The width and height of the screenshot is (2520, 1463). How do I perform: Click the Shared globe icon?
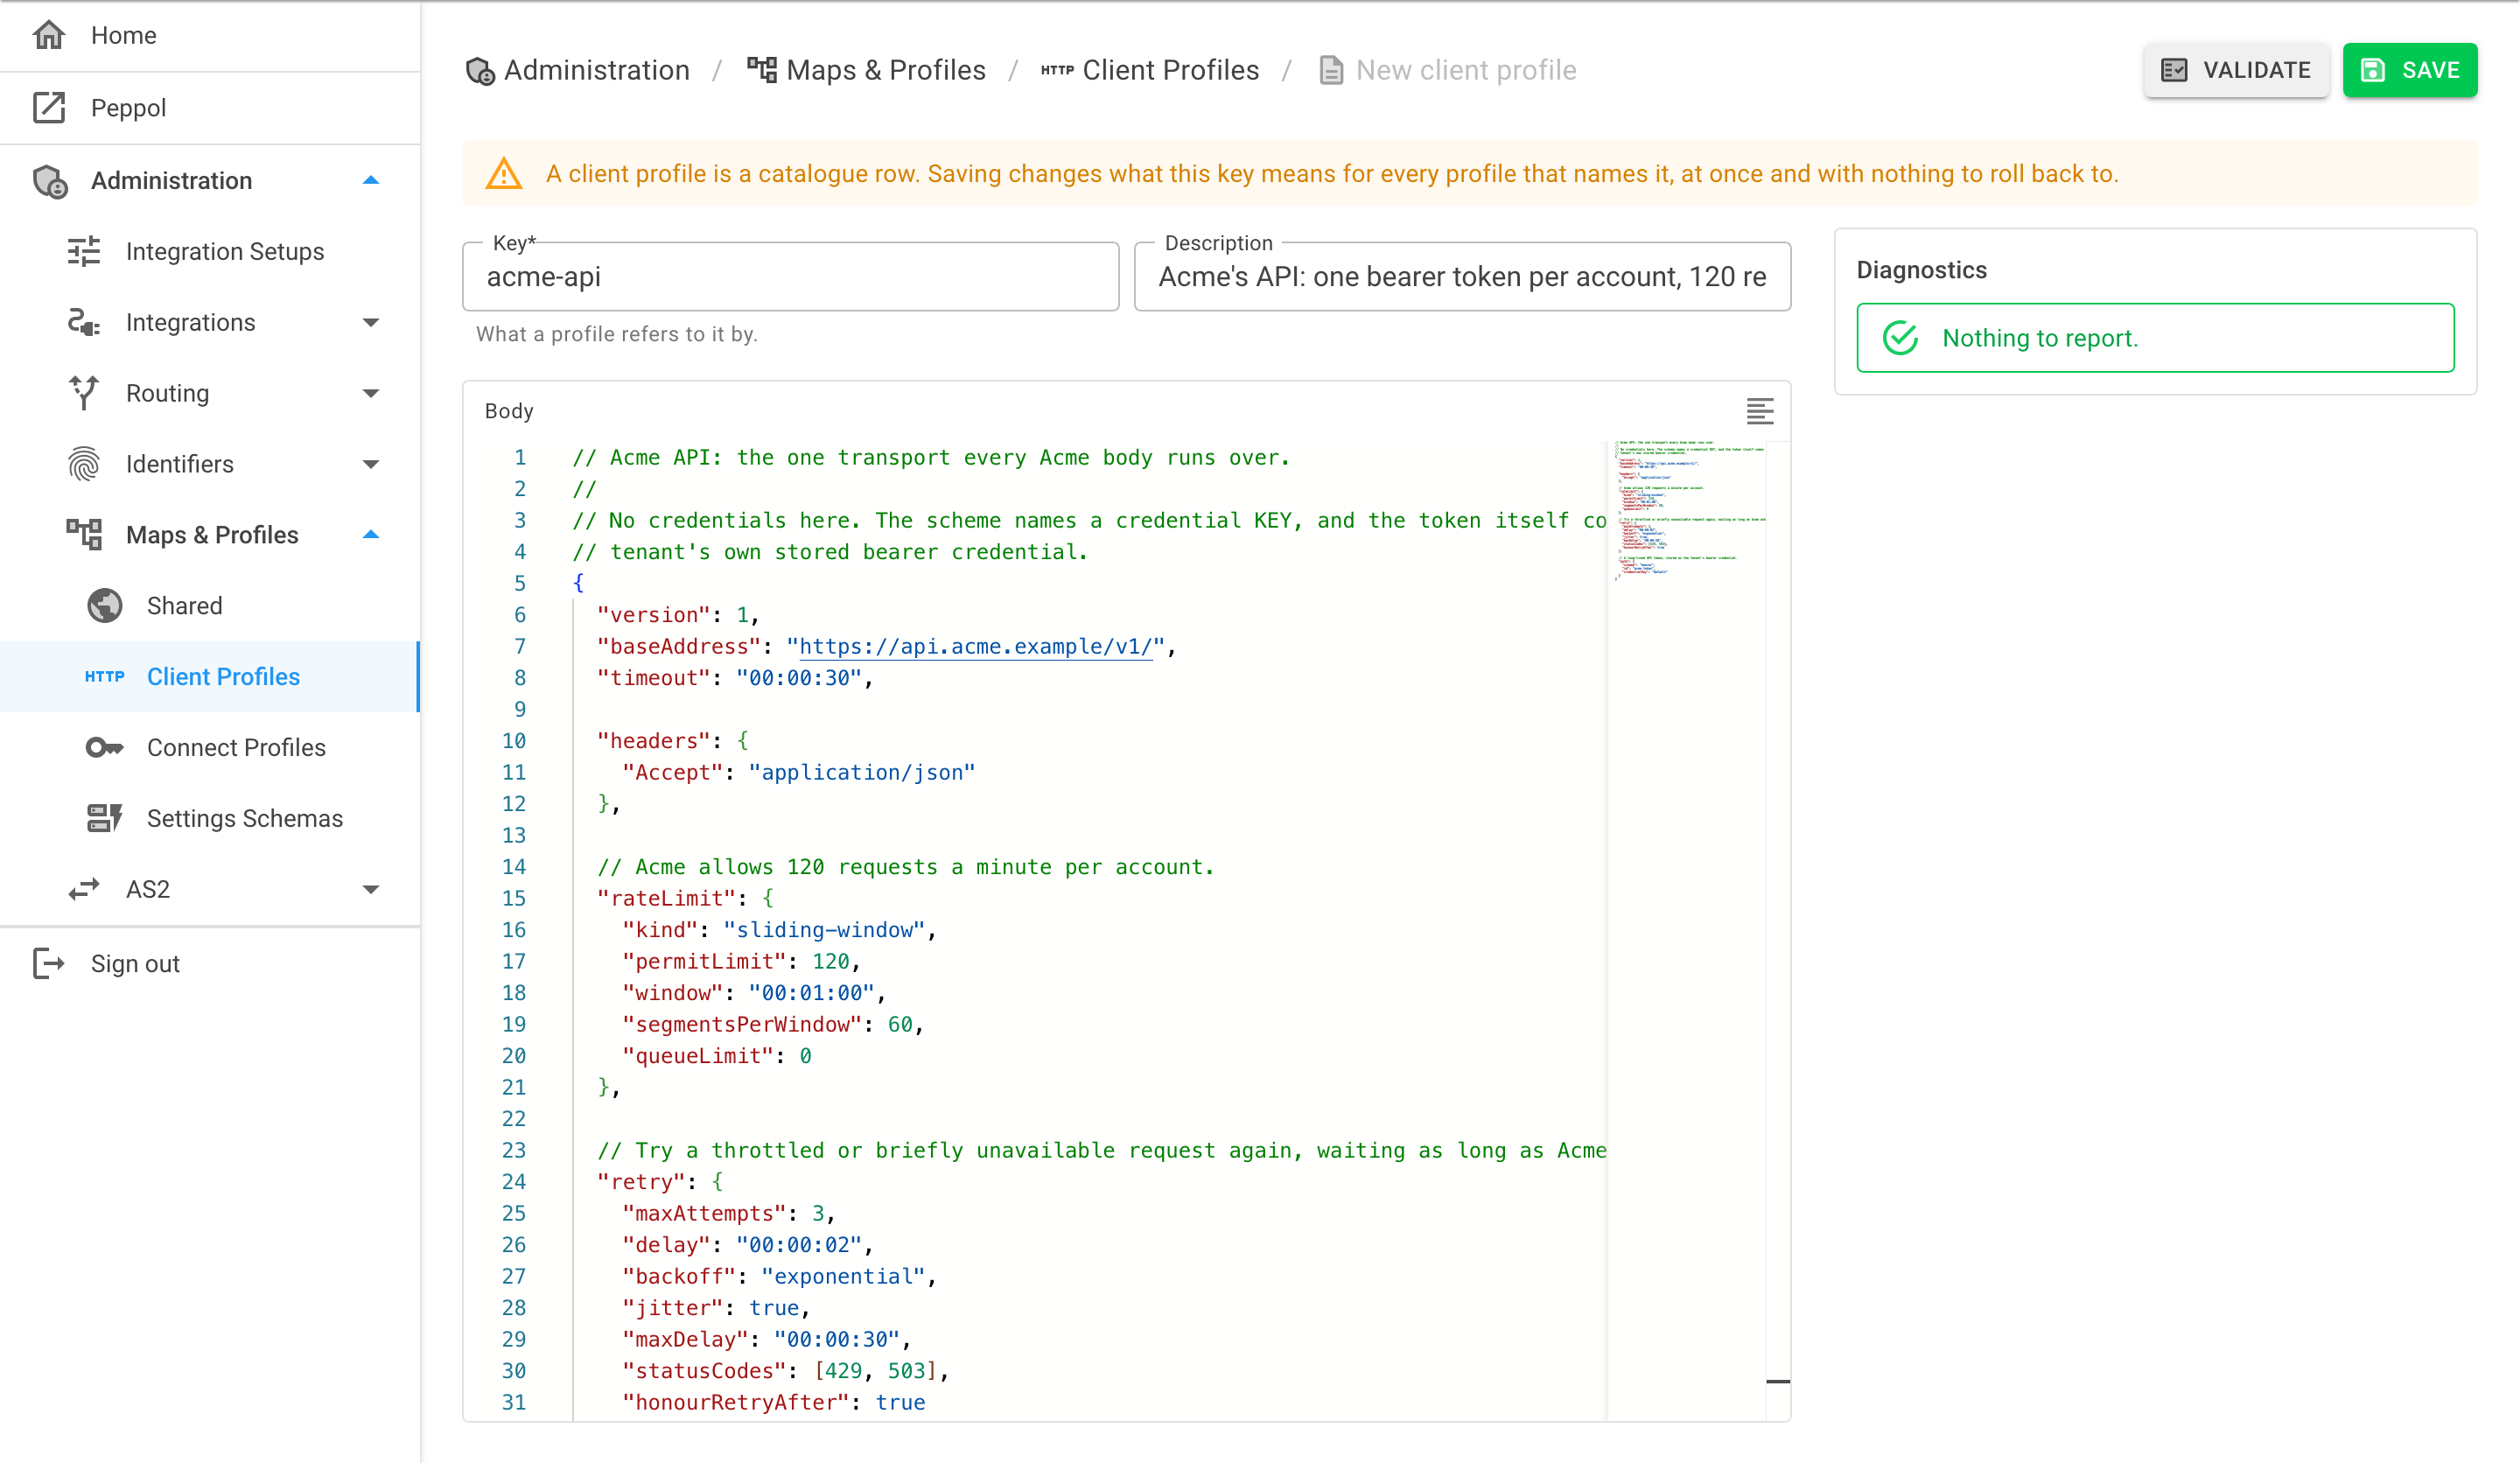tap(105, 606)
